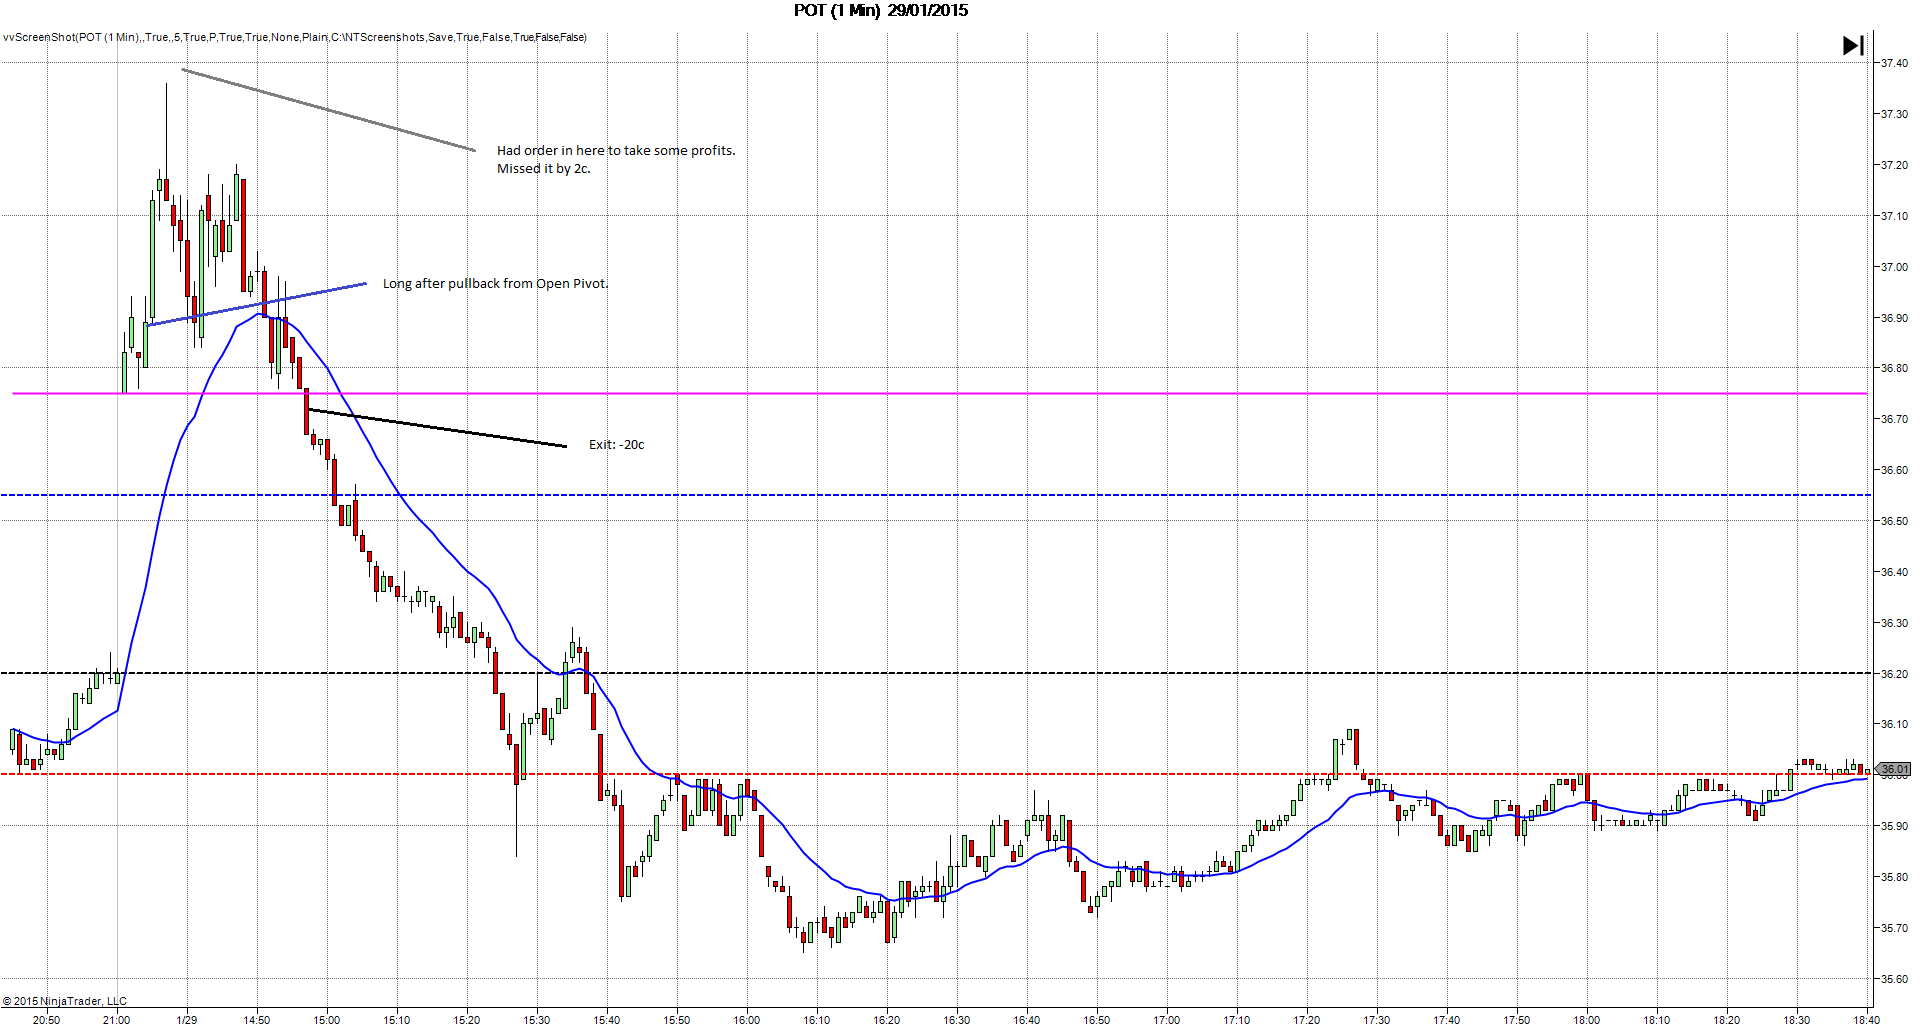Click the scroll-to-latest-bar arrow icon
This screenshot has width=1920, height=1034.
coord(1853,46)
